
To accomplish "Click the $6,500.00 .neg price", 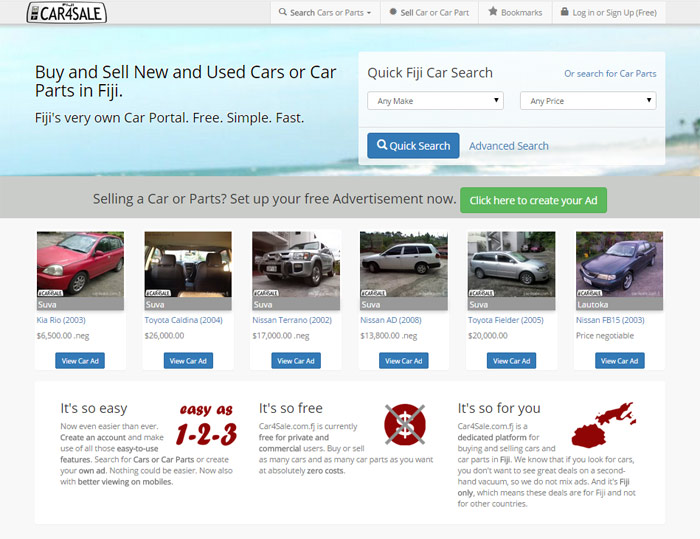I will click(x=63, y=336).
